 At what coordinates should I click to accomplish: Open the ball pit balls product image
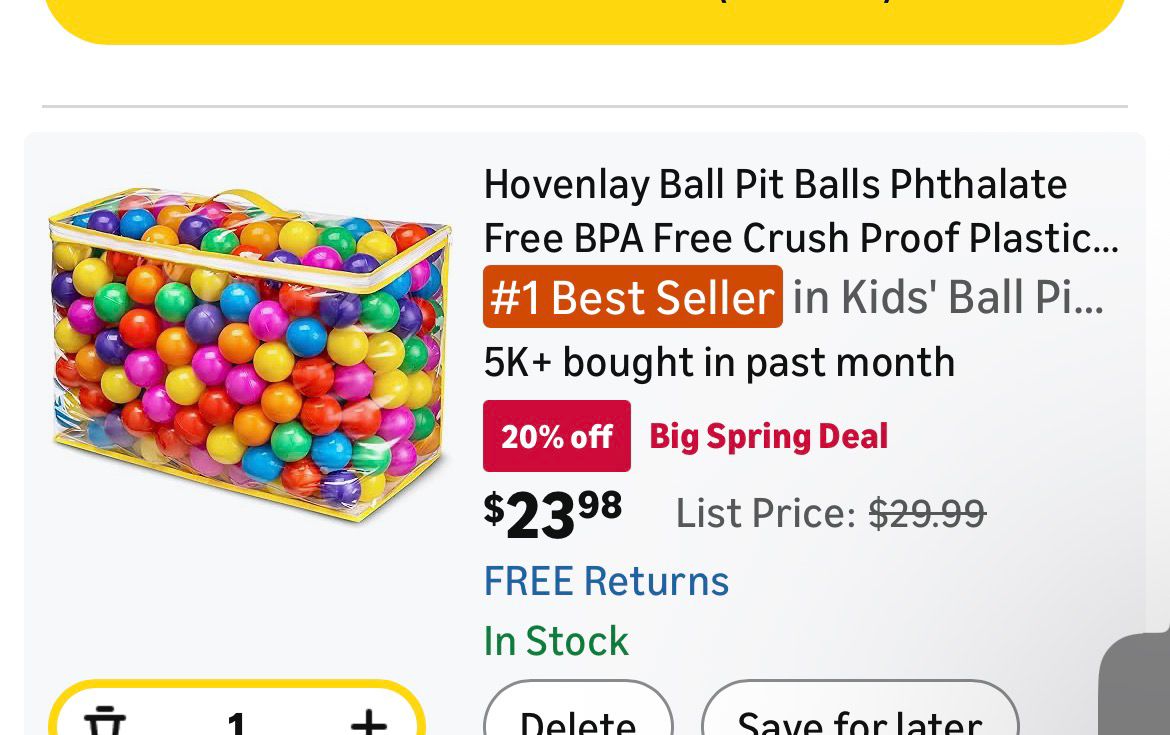(249, 355)
